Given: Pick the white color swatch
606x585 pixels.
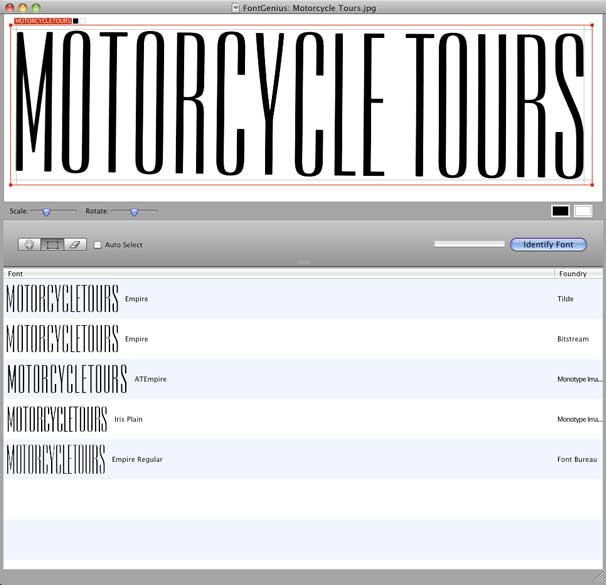Looking at the screenshot, I should coord(583,211).
